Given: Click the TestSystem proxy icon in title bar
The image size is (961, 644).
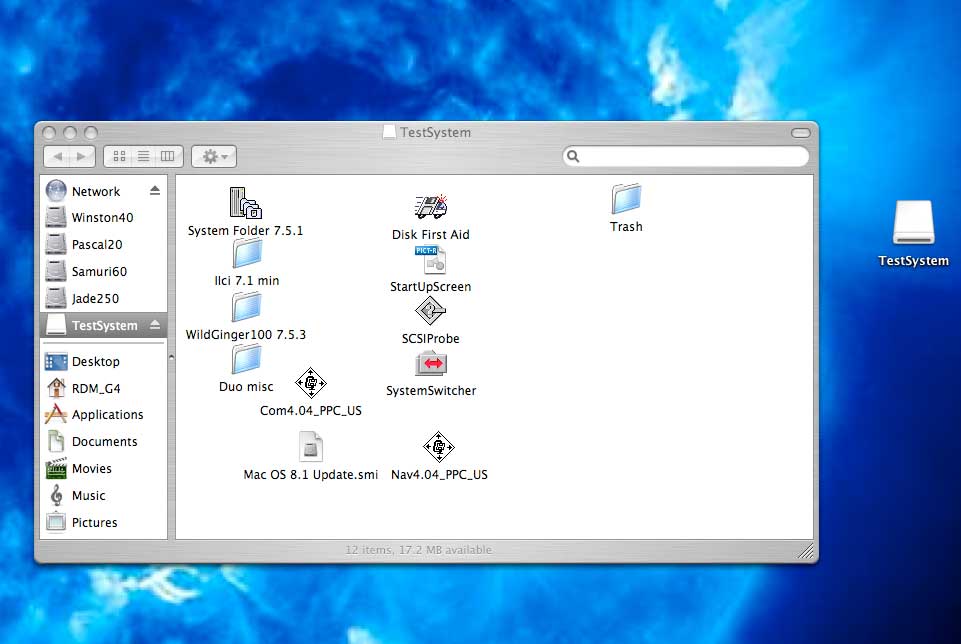Looking at the screenshot, I should tap(389, 132).
